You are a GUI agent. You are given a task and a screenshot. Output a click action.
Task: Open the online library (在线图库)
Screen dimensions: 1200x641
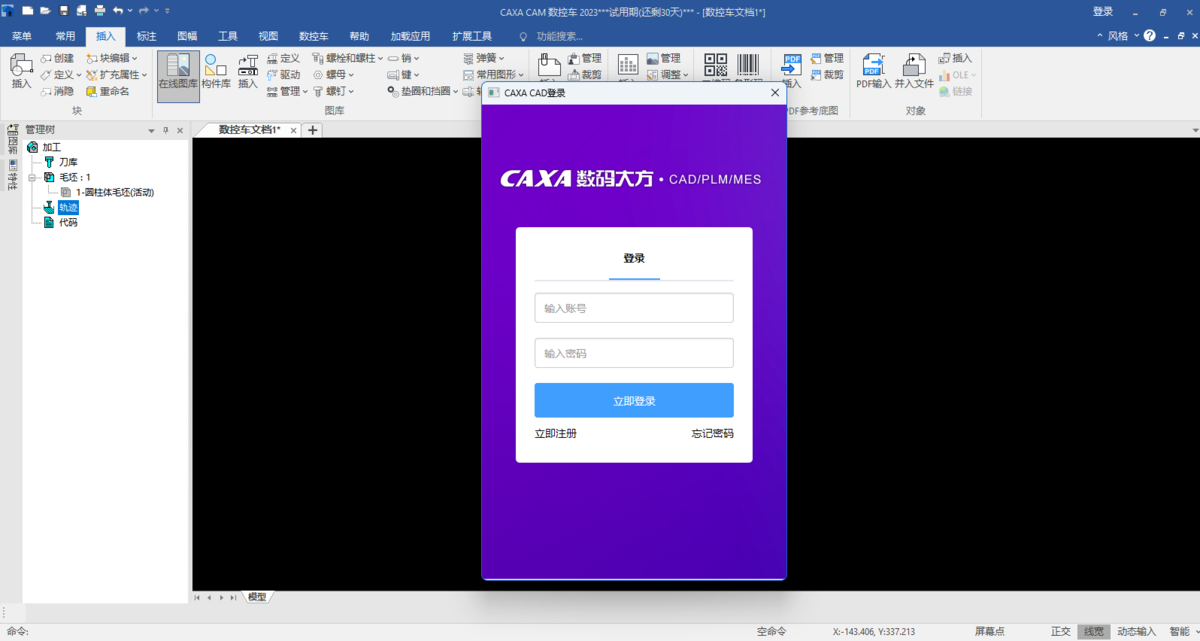click(x=178, y=72)
